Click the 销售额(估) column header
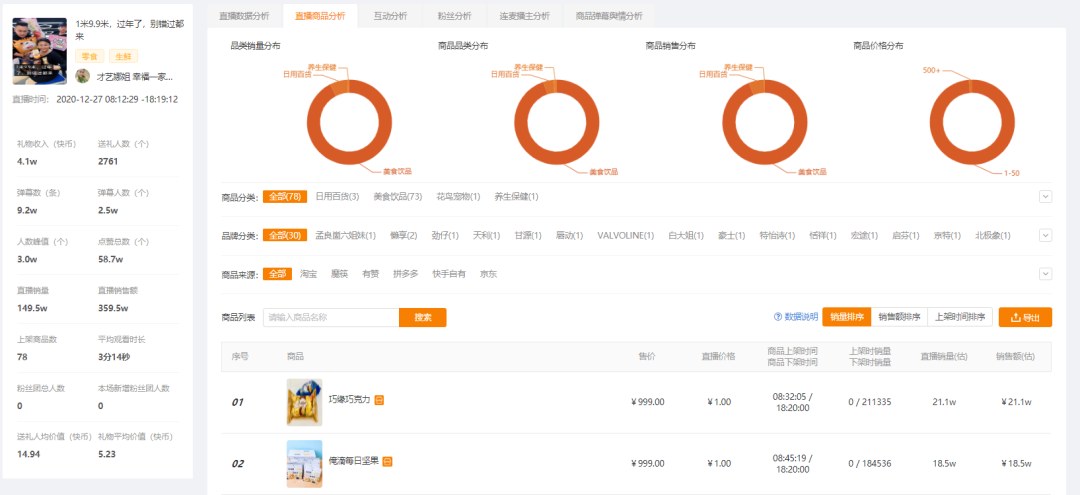Viewport: 1080px width, 495px height. pos(1015,356)
